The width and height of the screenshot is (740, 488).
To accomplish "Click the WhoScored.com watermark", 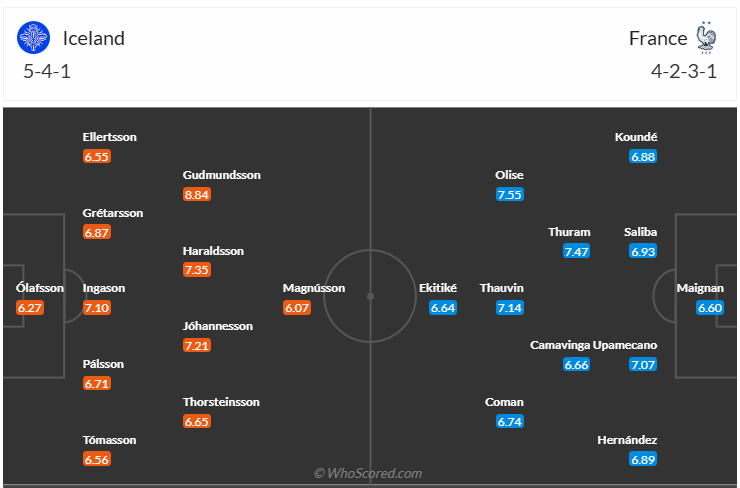I will (368, 473).
